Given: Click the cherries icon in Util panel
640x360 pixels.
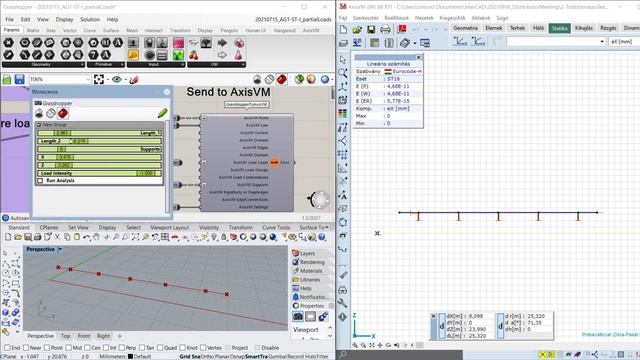Looking at the screenshot, I should click(193, 55).
